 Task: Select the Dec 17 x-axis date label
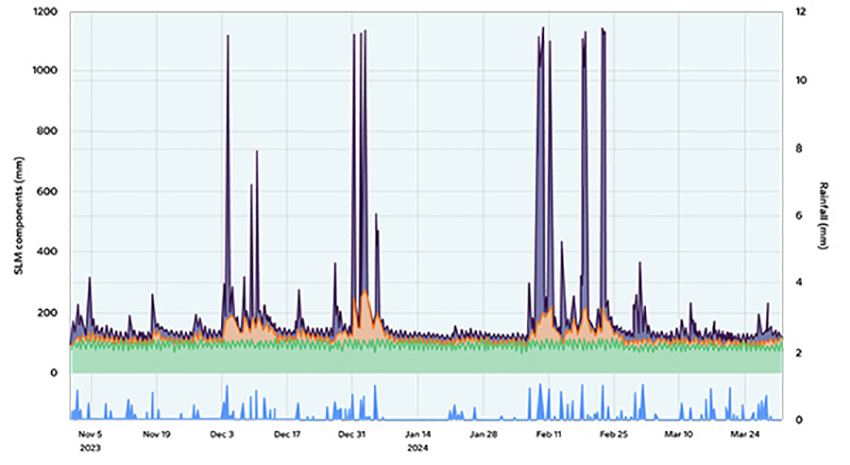pyautogui.click(x=287, y=435)
